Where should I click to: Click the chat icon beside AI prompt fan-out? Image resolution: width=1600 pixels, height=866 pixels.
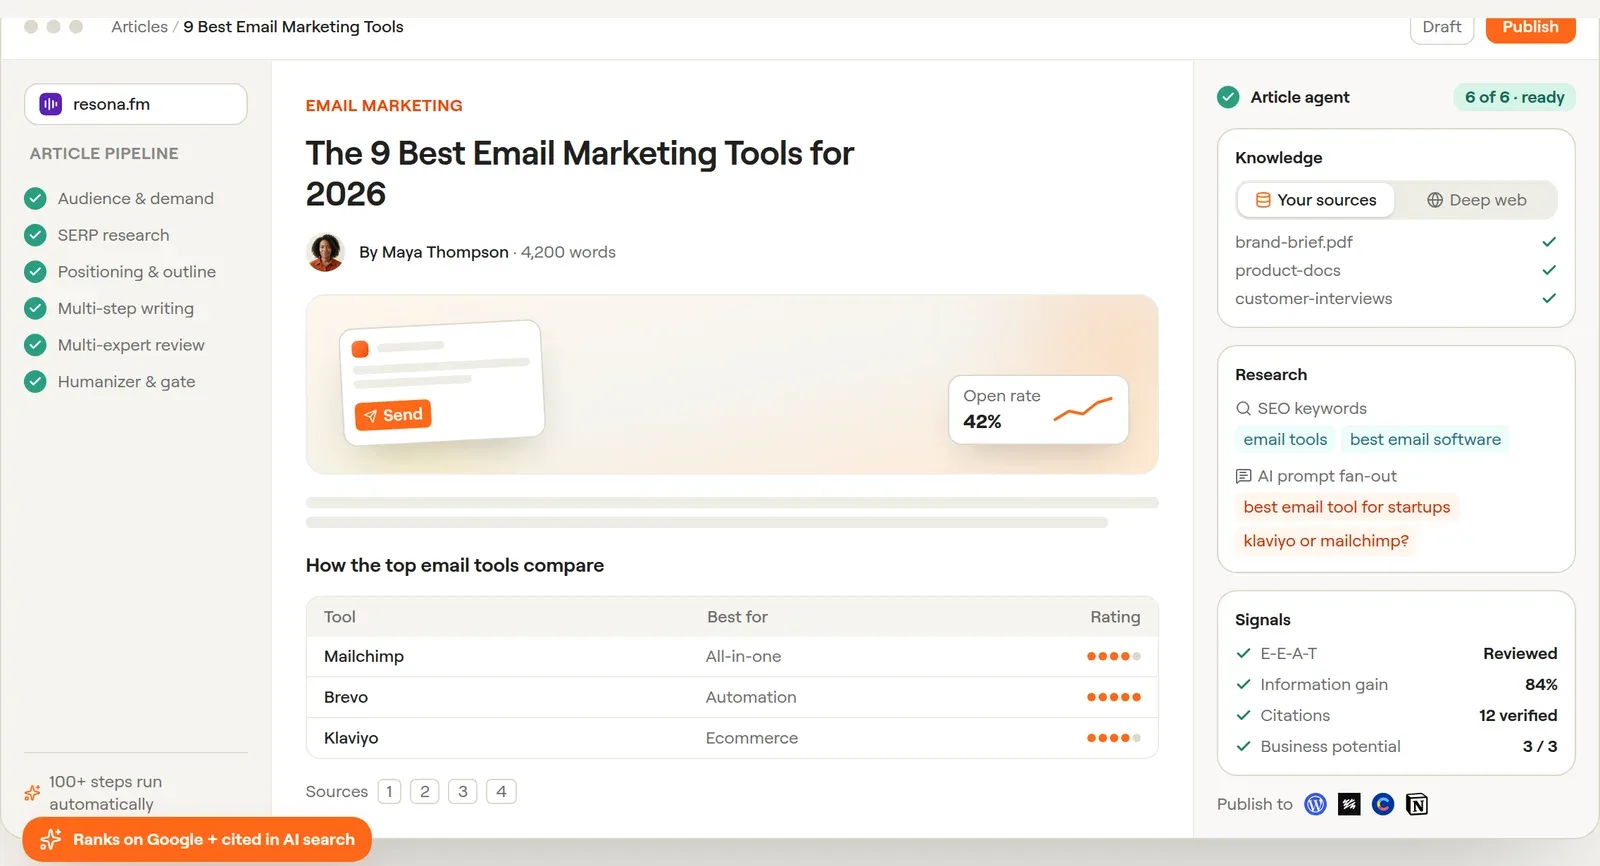coord(1243,476)
